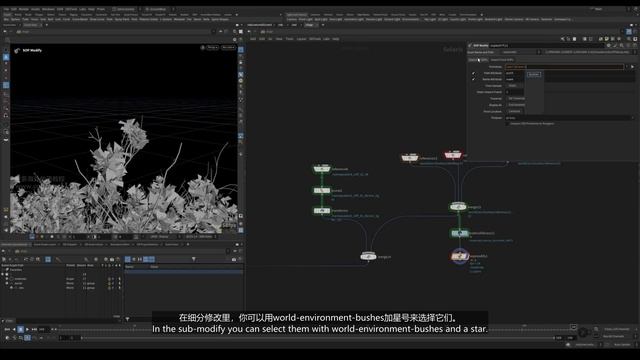640x360 pixels.
Task: Click the parameter pane help icon
Action: pos(634,45)
